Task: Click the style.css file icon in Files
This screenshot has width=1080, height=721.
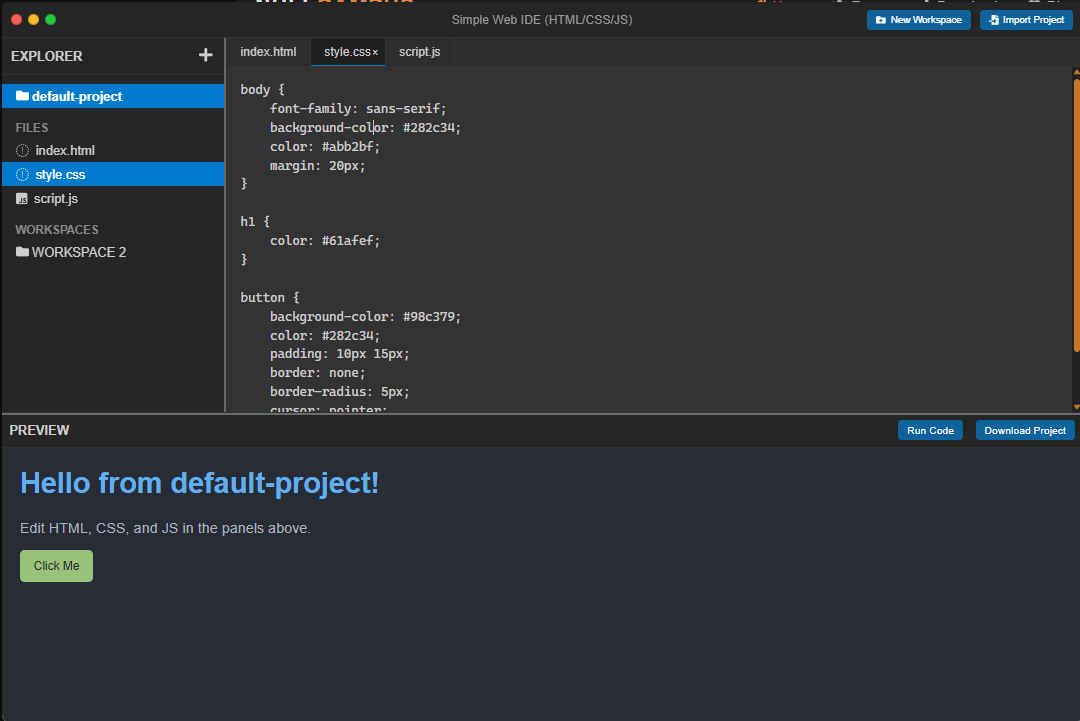Action: [x=22, y=174]
